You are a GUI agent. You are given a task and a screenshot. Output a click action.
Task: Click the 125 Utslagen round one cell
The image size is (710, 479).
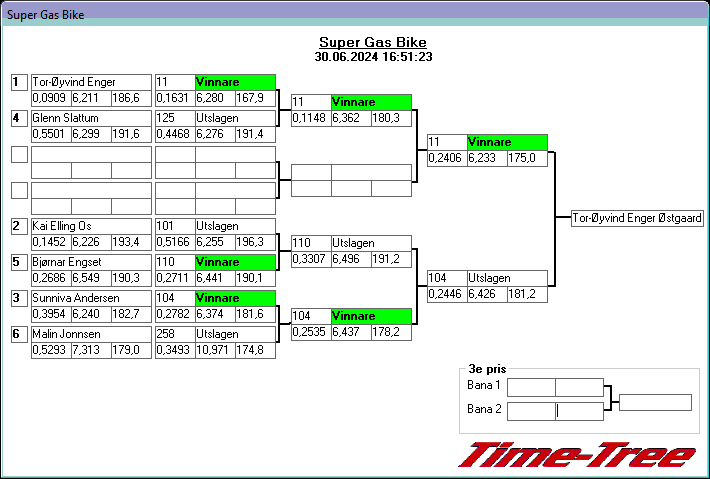(216, 118)
